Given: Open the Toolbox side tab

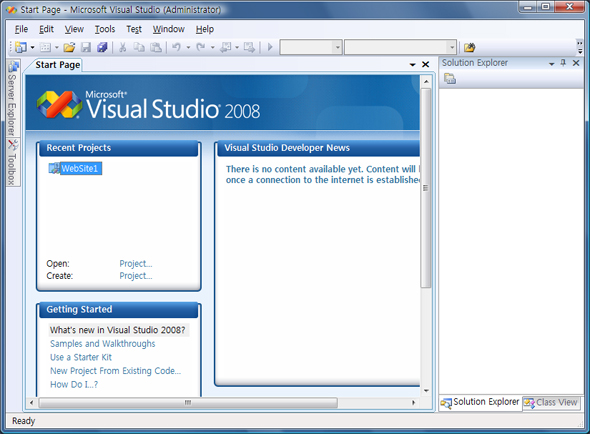Looking at the screenshot, I should click(x=13, y=162).
